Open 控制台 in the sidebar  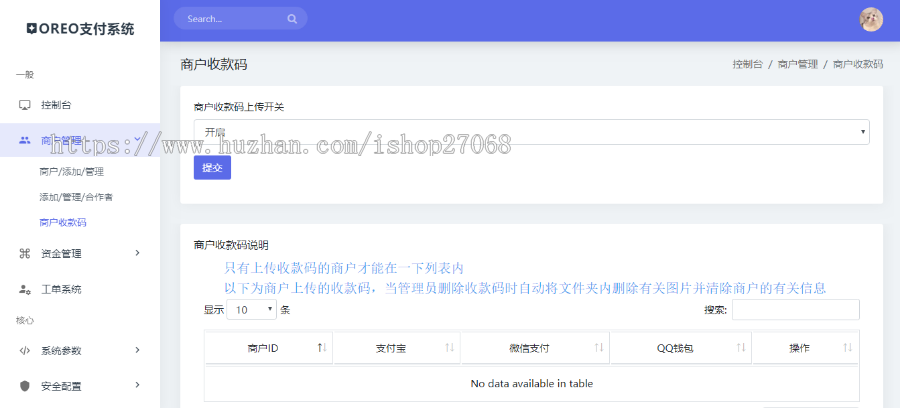56,105
